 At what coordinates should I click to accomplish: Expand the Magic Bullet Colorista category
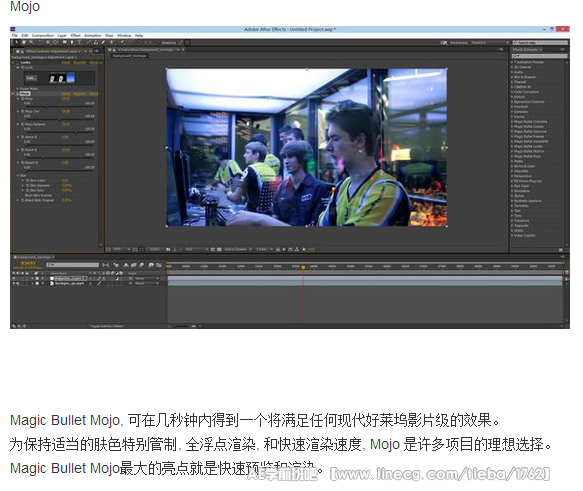(512, 122)
